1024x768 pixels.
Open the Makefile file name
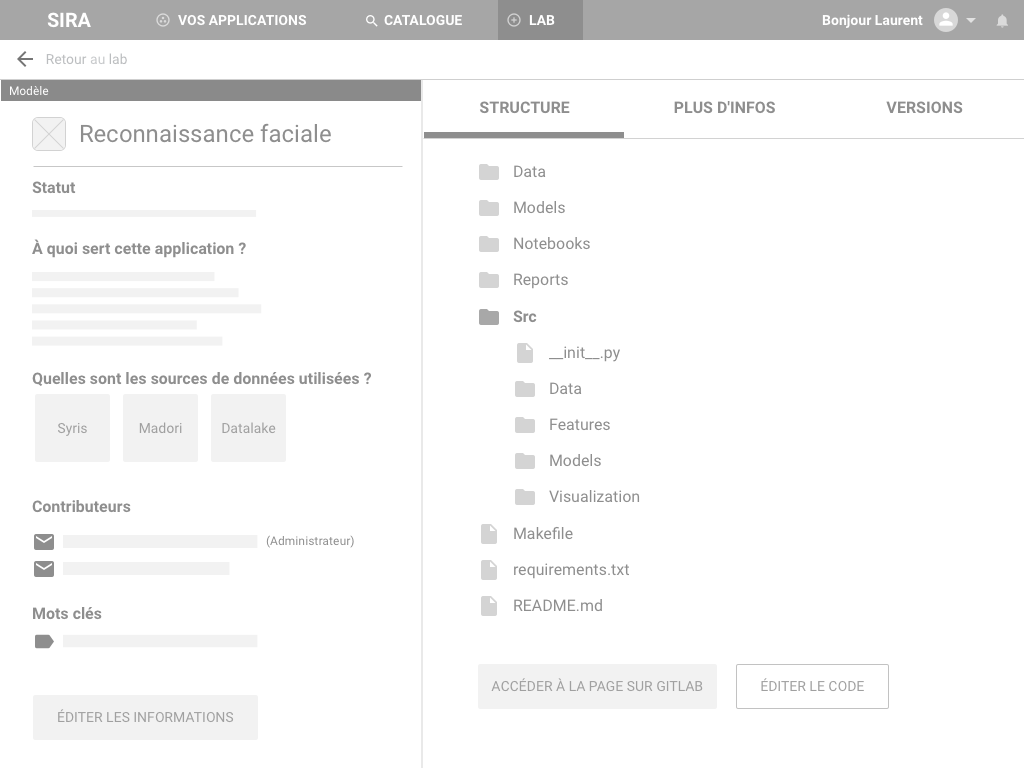tap(543, 534)
